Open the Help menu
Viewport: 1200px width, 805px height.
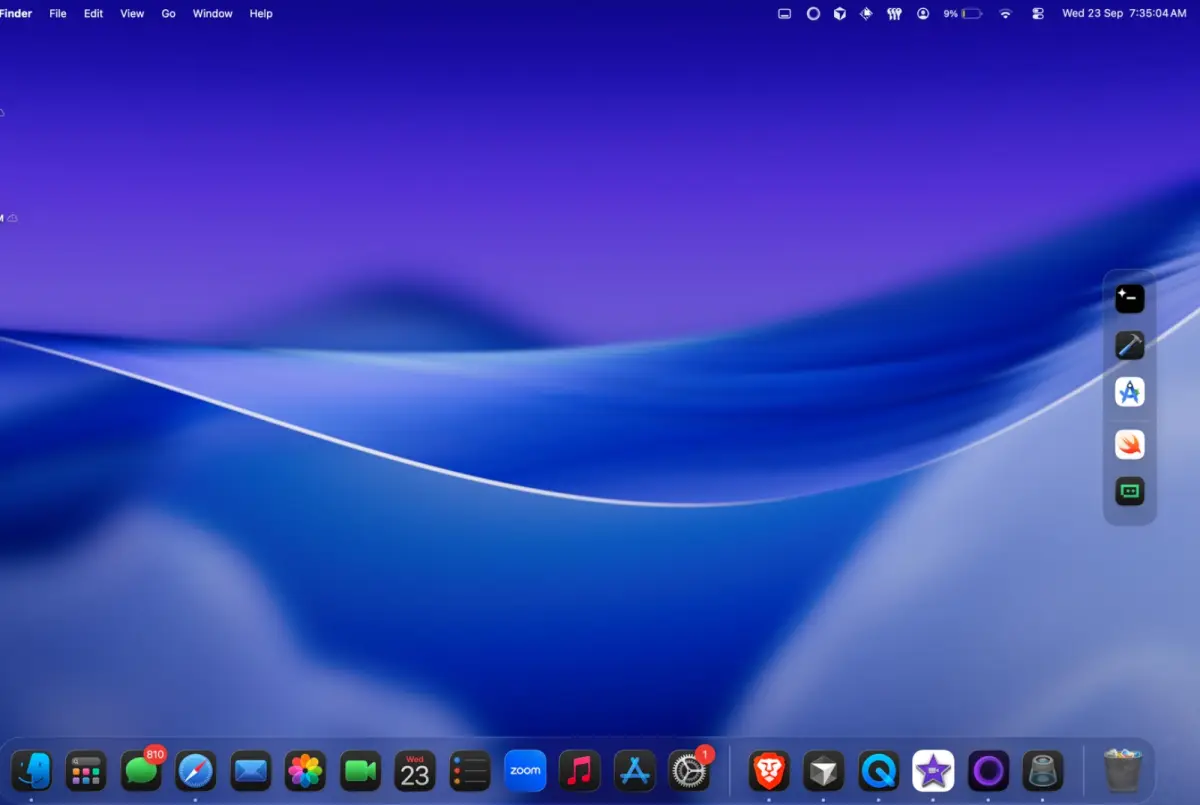tap(261, 14)
